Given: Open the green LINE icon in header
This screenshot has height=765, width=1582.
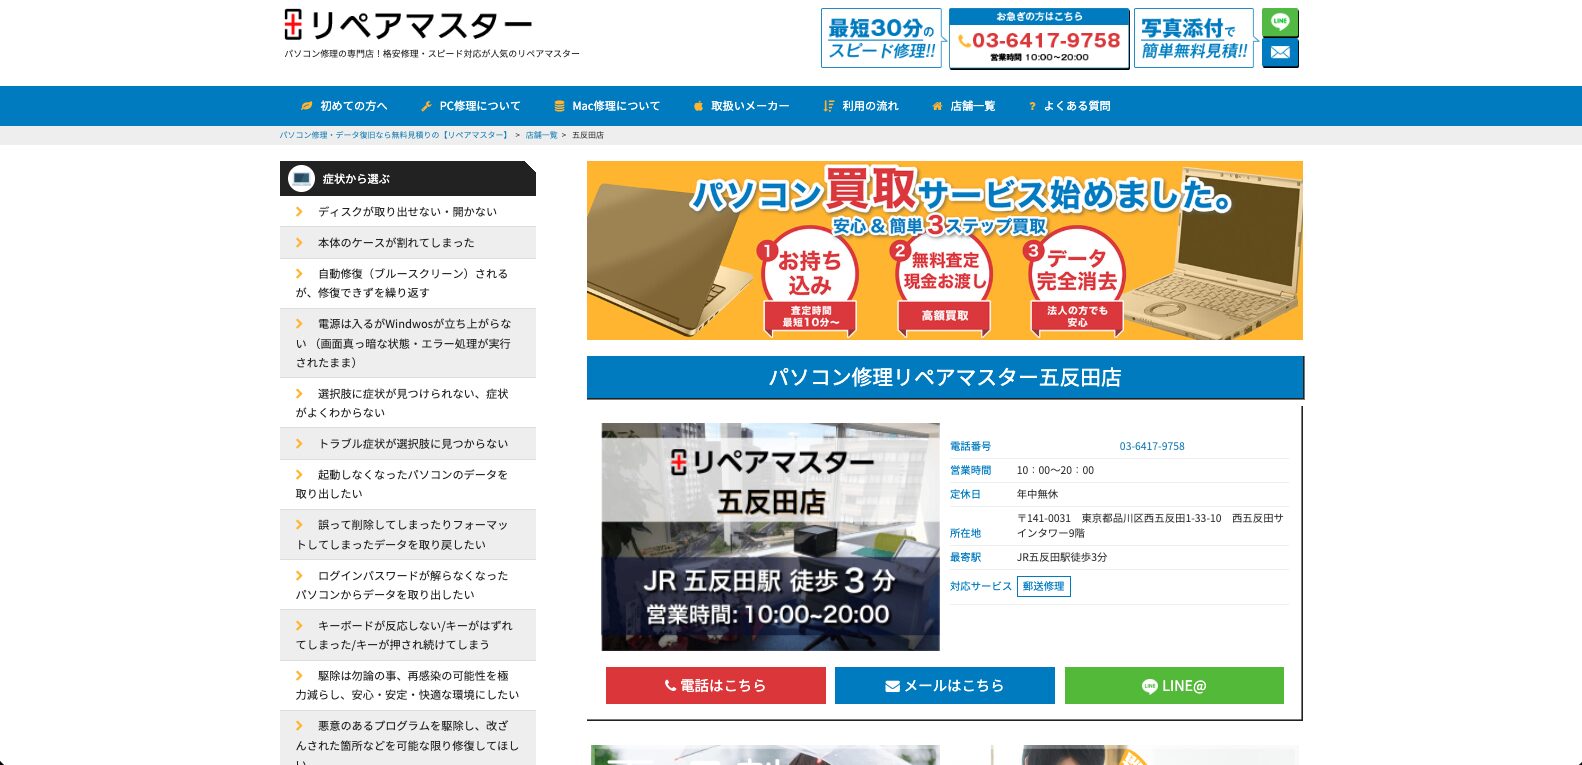Looking at the screenshot, I should 1280,22.
